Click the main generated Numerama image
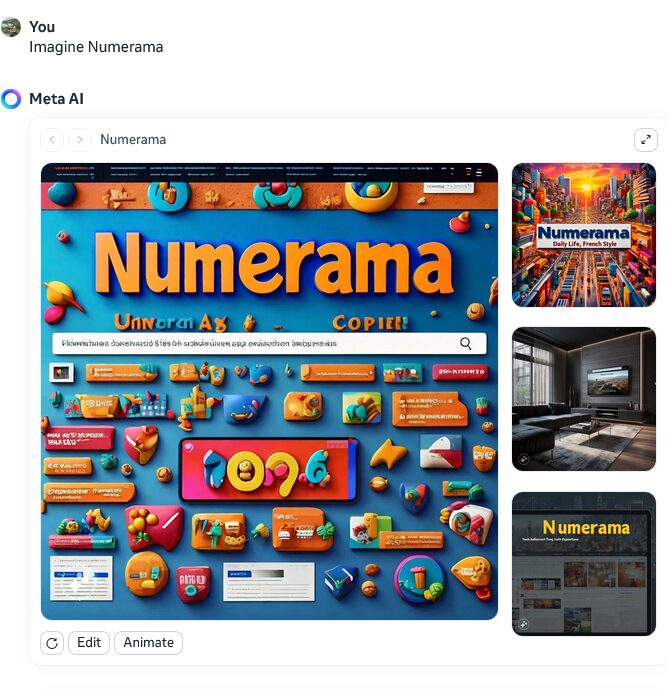668x695 pixels. tap(270, 391)
